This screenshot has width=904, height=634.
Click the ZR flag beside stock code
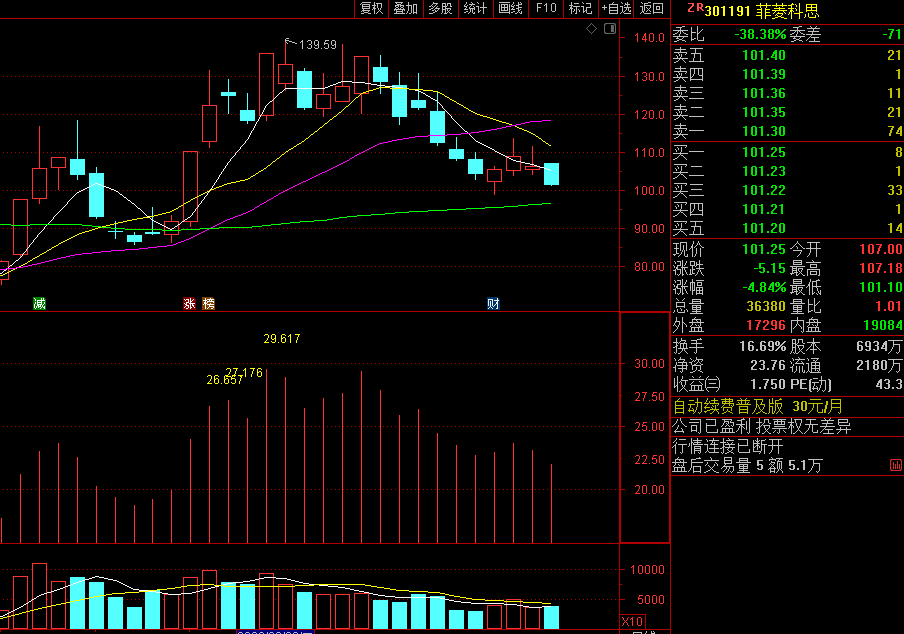coord(695,8)
